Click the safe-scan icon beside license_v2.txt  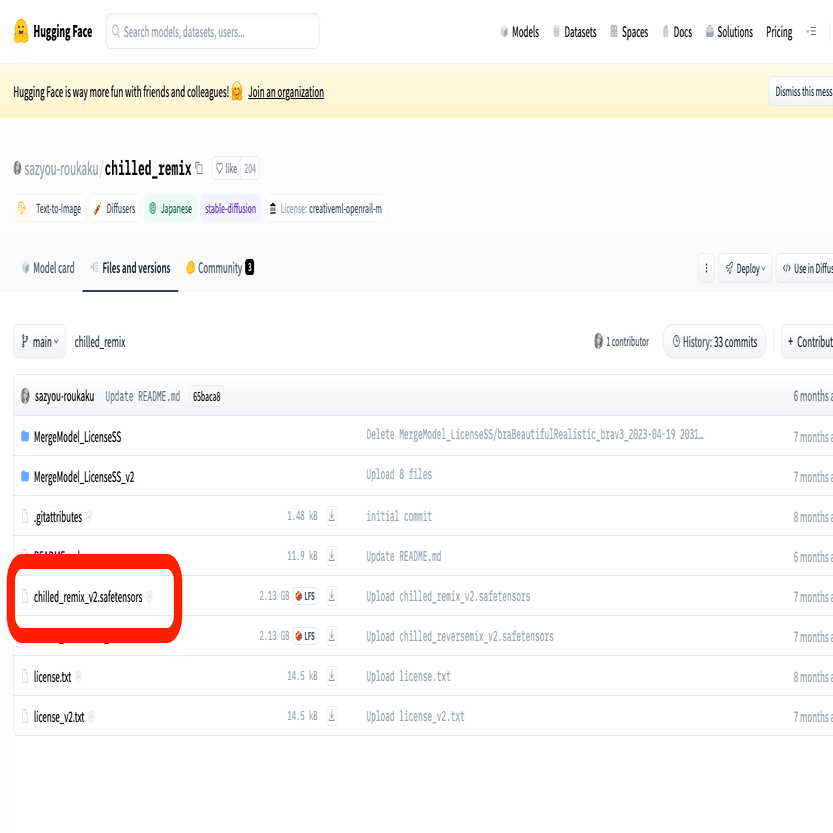(x=91, y=717)
